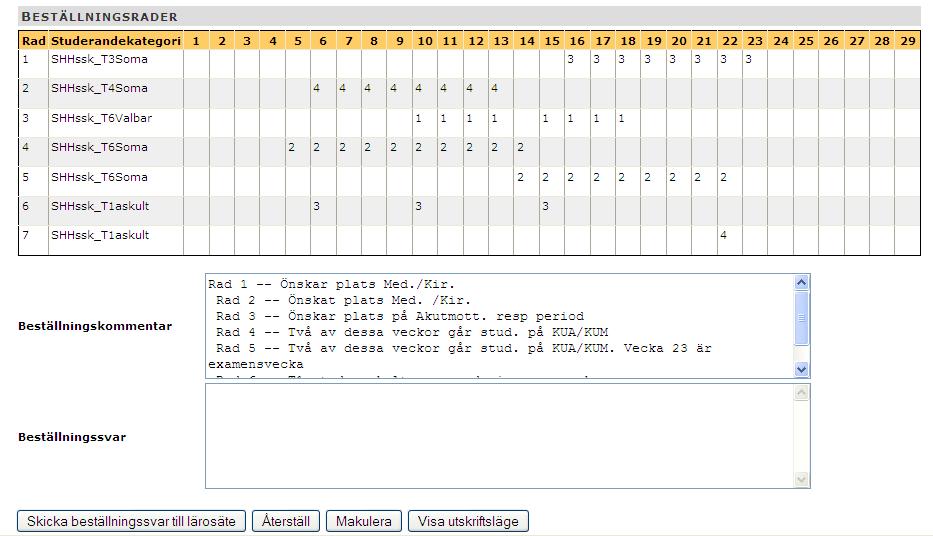933x536 pixels.
Task: Click the Studerandekategori column header
Action: pos(116,40)
